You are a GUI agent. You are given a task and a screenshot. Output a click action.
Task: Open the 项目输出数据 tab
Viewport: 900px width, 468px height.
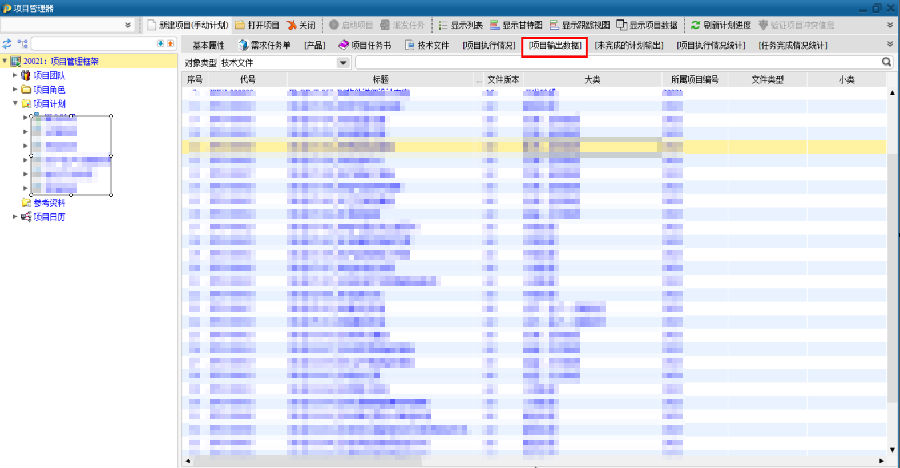554,45
